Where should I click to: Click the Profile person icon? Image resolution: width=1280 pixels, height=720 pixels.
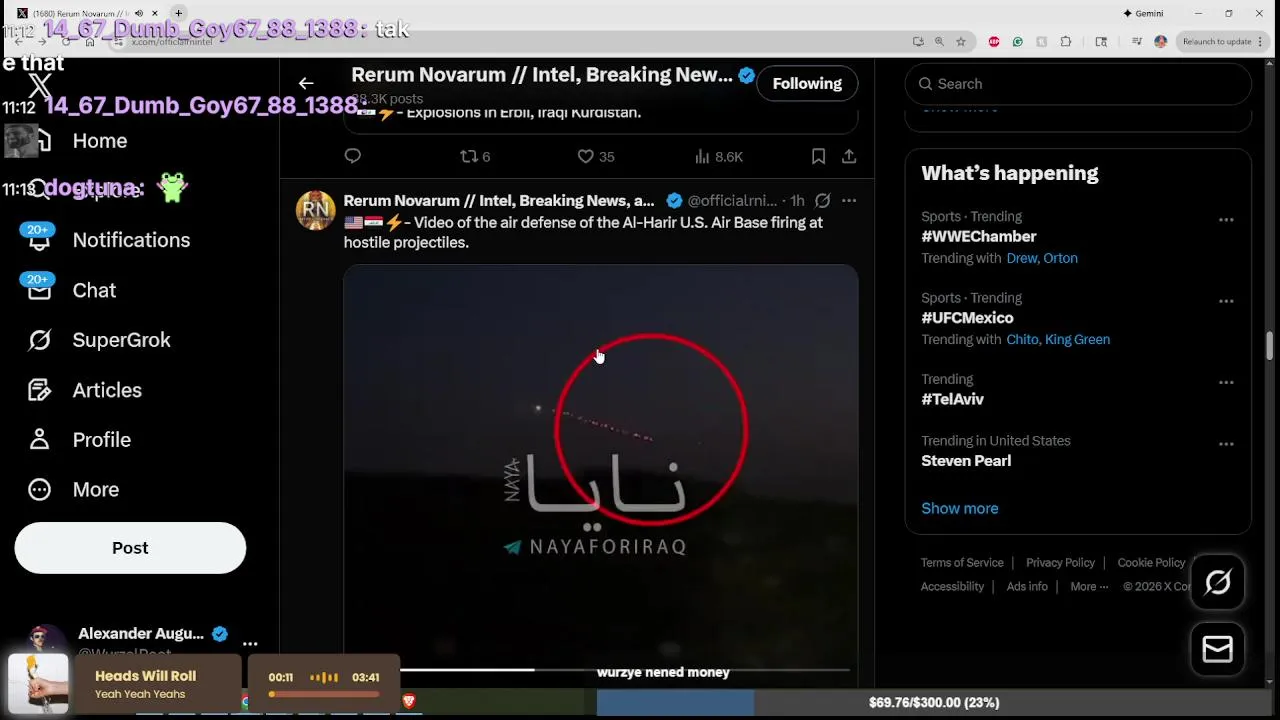[x=39, y=440]
